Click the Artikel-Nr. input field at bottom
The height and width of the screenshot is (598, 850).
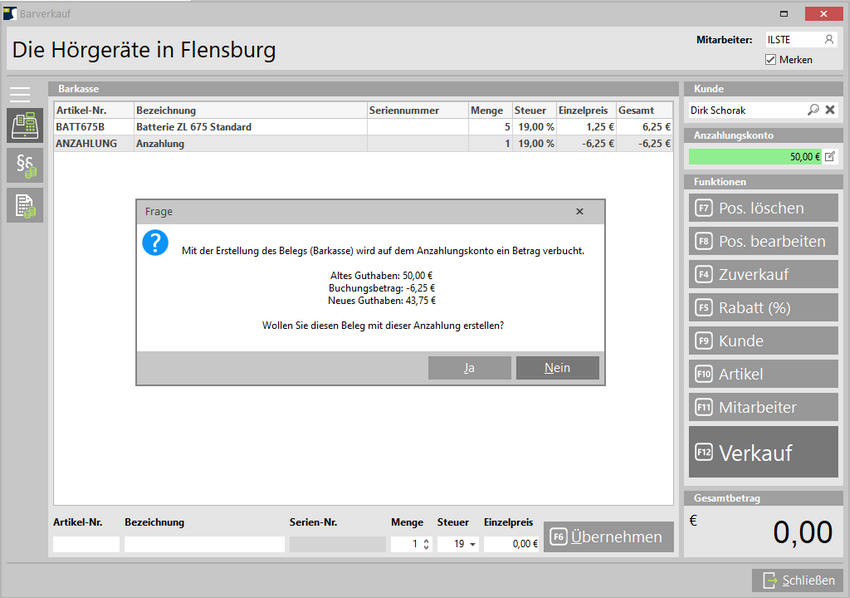click(x=86, y=545)
